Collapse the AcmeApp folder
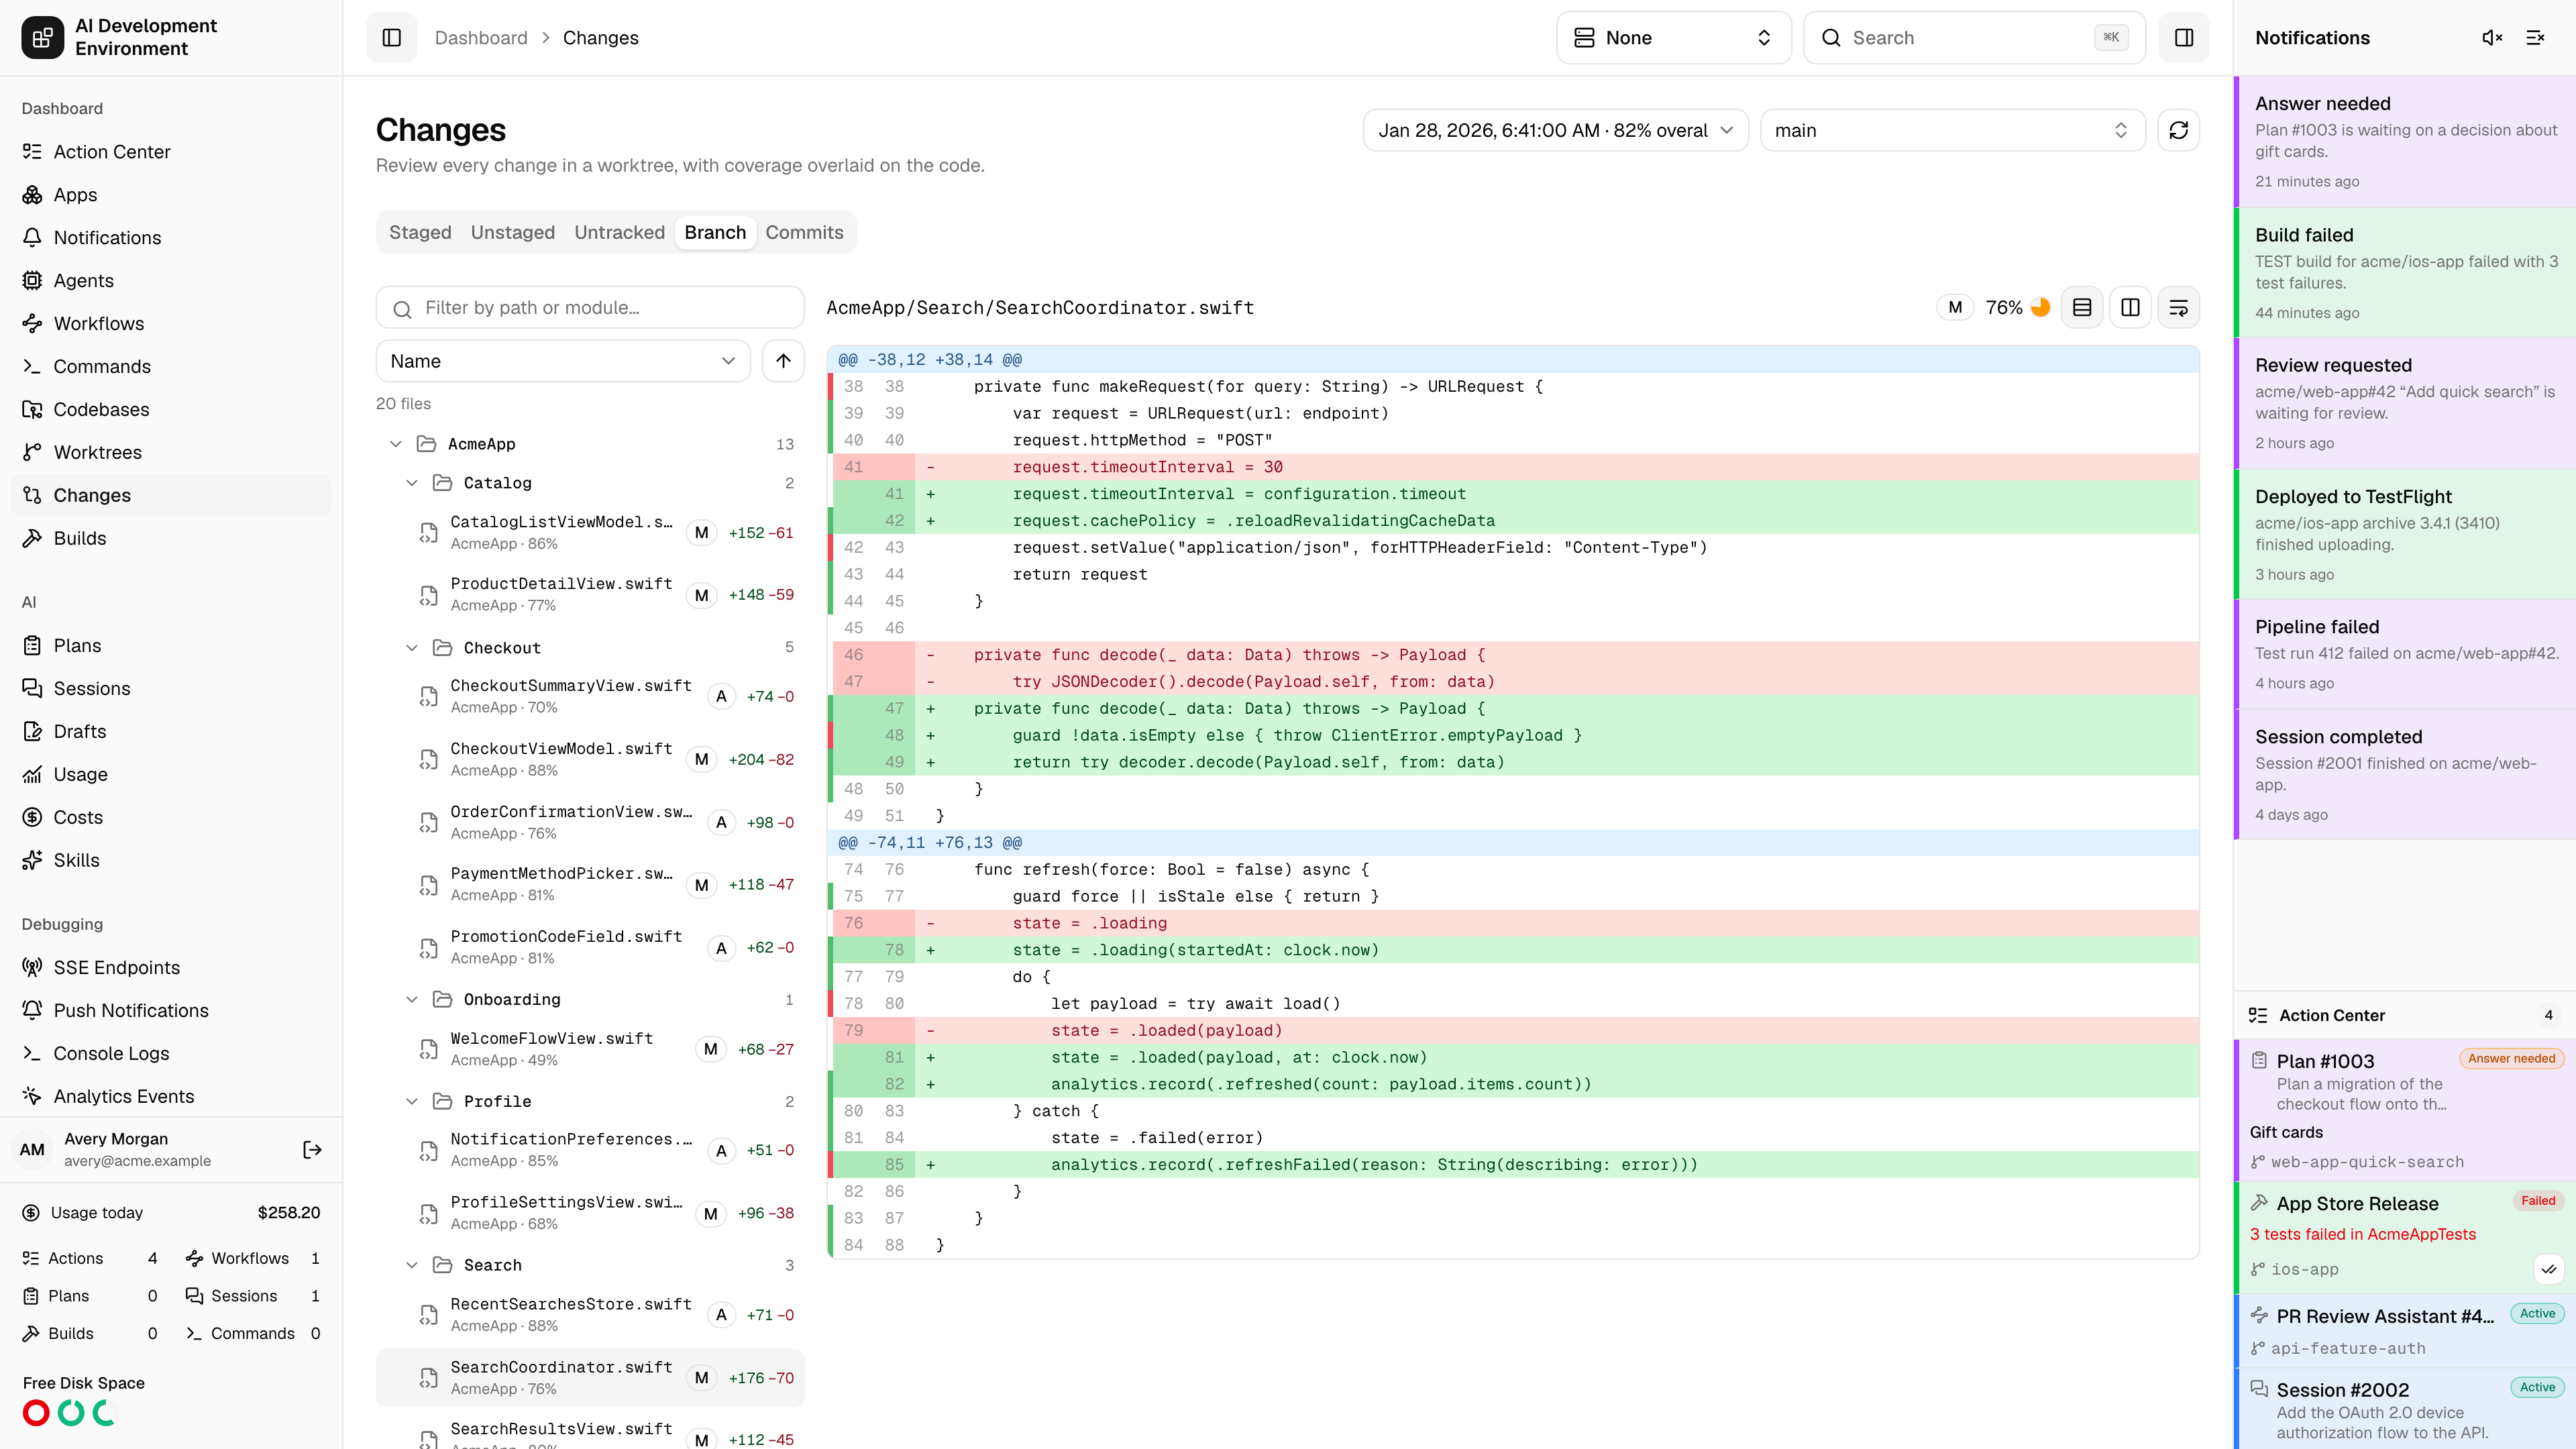 coord(396,444)
